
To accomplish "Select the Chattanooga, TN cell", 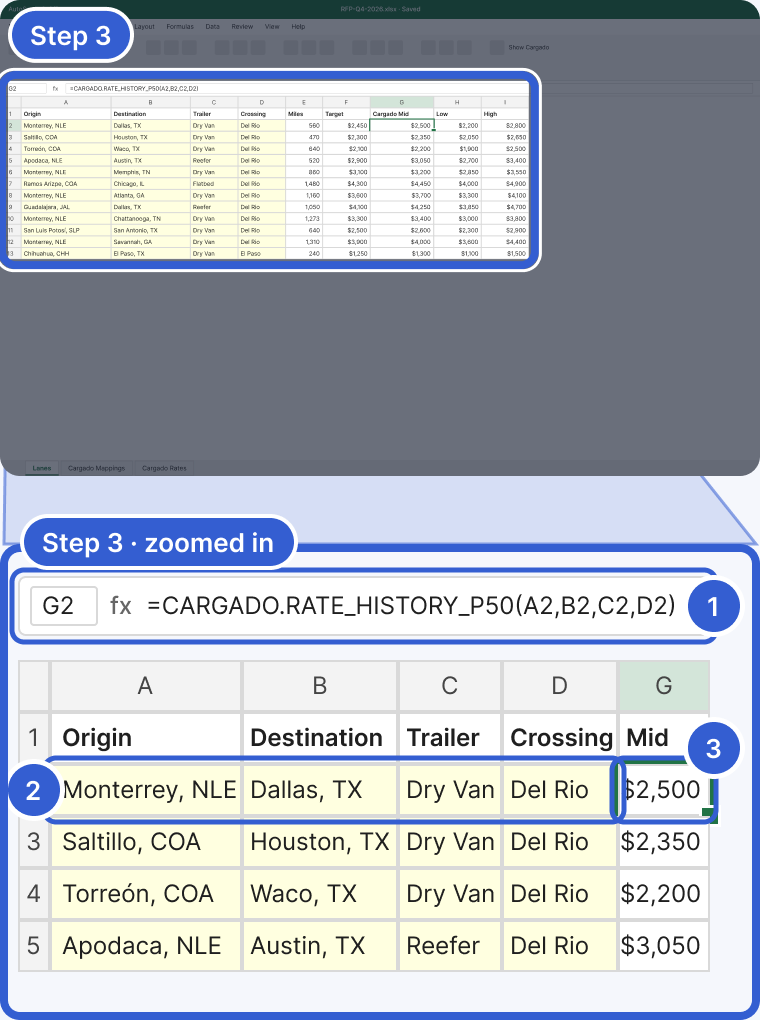I will 150,219.
